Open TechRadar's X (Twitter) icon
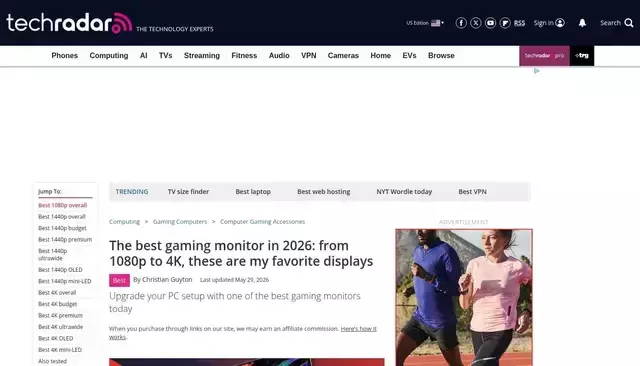The width and height of the screenshot is (640, 366). coord(476,23)
